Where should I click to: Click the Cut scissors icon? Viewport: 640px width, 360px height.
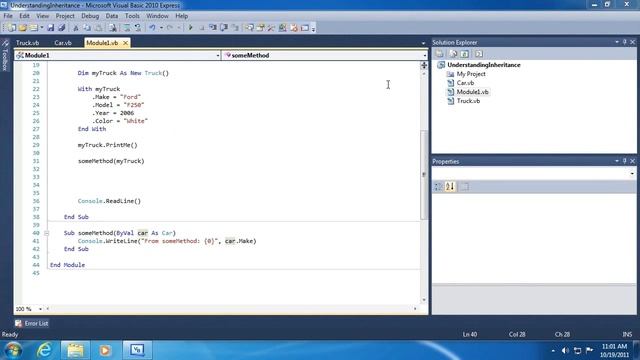[76, 28]
